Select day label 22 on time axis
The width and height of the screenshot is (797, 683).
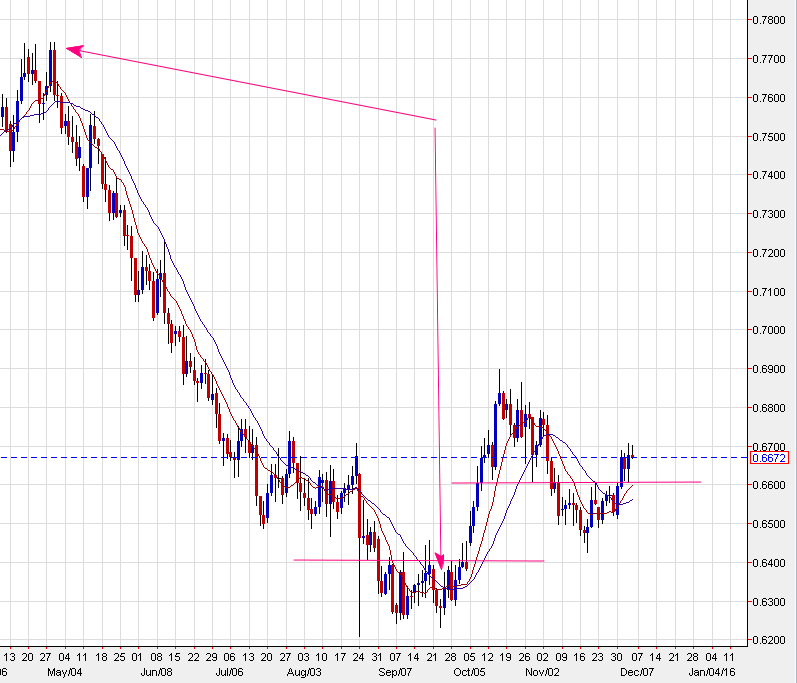point(193,657)
